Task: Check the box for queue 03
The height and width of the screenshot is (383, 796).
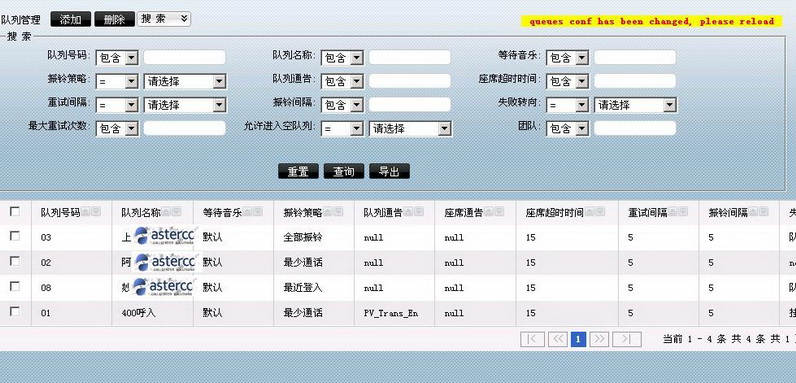Action: tap(15, 236)
